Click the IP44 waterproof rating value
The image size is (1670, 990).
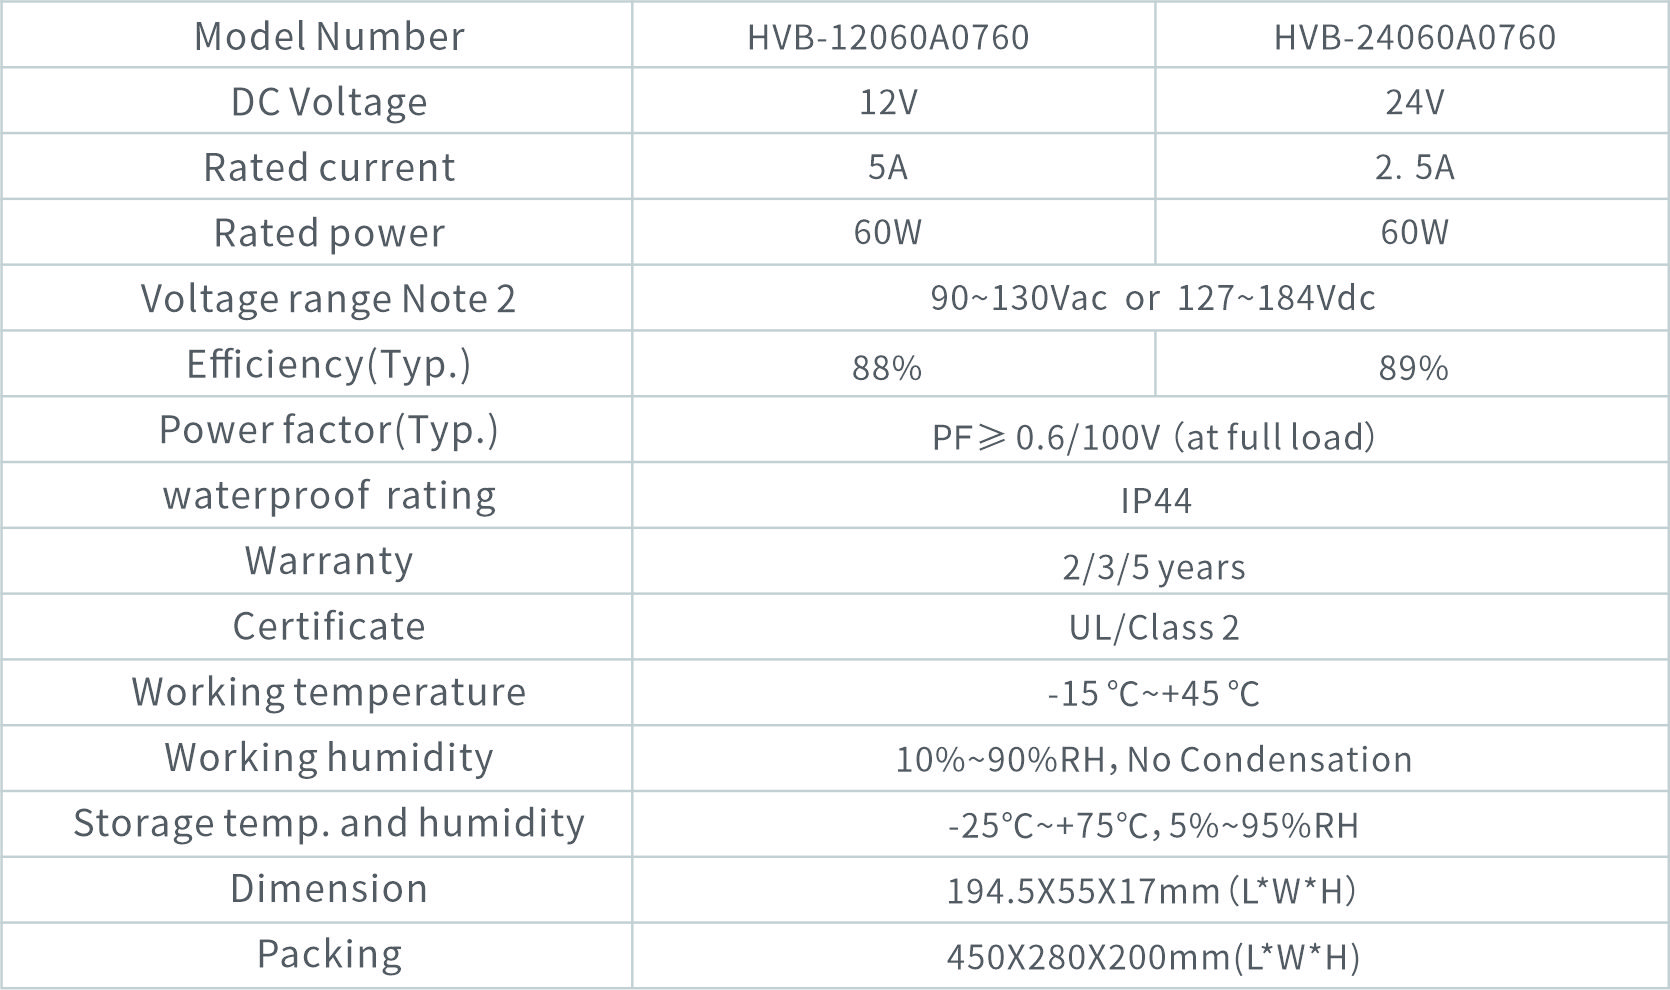tap(1155, 500)
